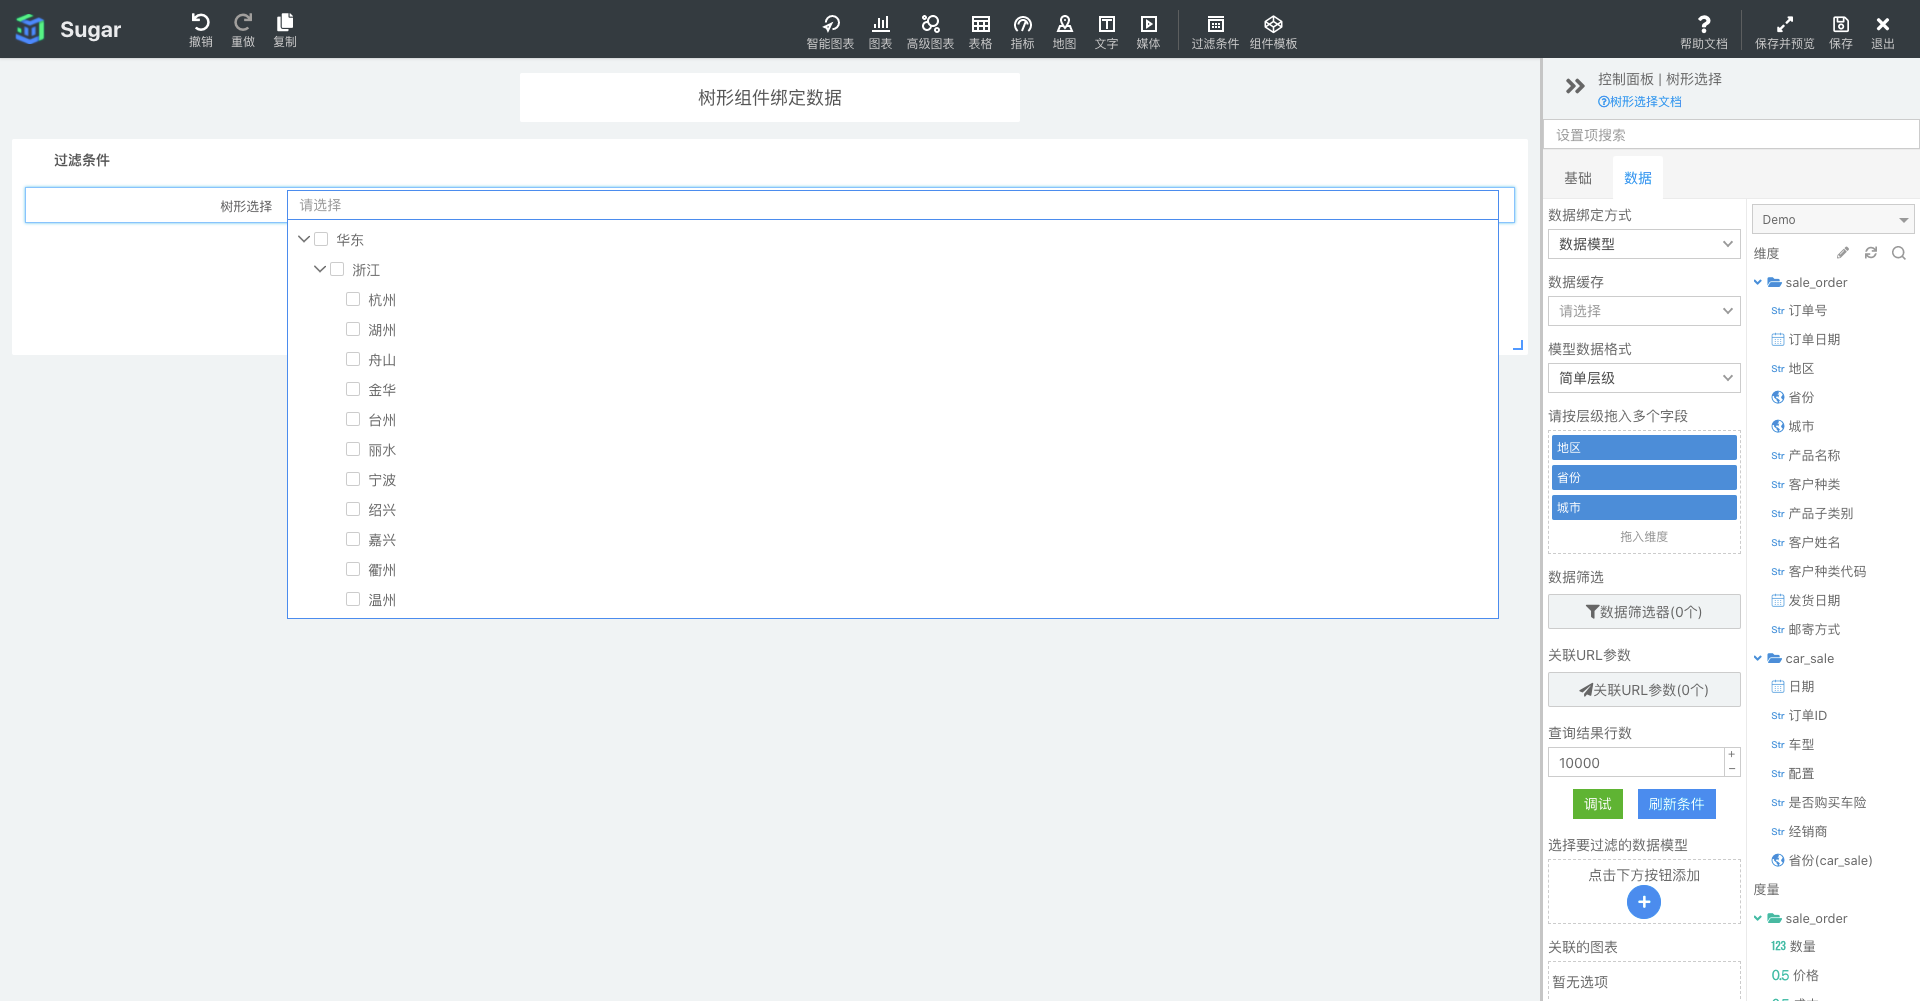Collapse the 浙江 tree node
The image size is (1920, 1001).
coord(320,269)
